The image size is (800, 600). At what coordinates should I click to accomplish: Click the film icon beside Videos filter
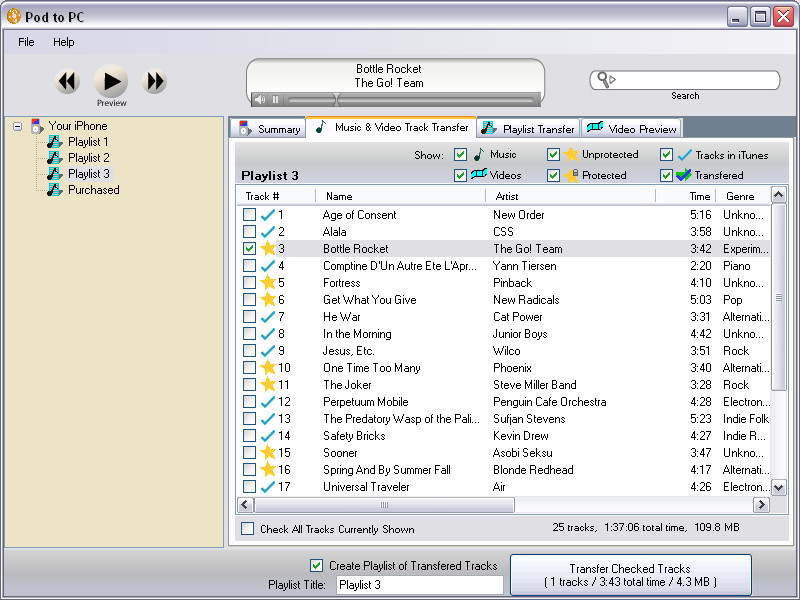pos(479,174)
